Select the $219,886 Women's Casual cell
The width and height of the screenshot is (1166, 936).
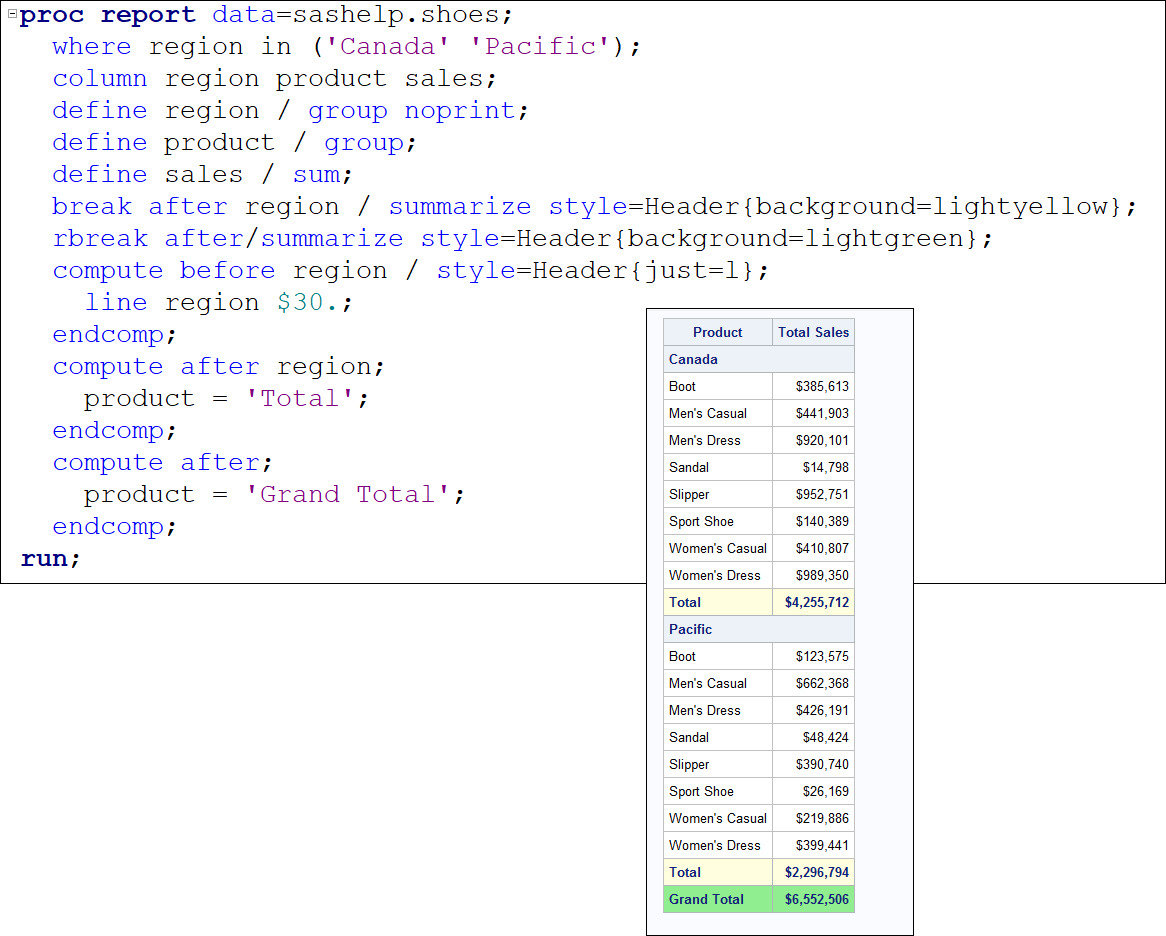point(814,818)
